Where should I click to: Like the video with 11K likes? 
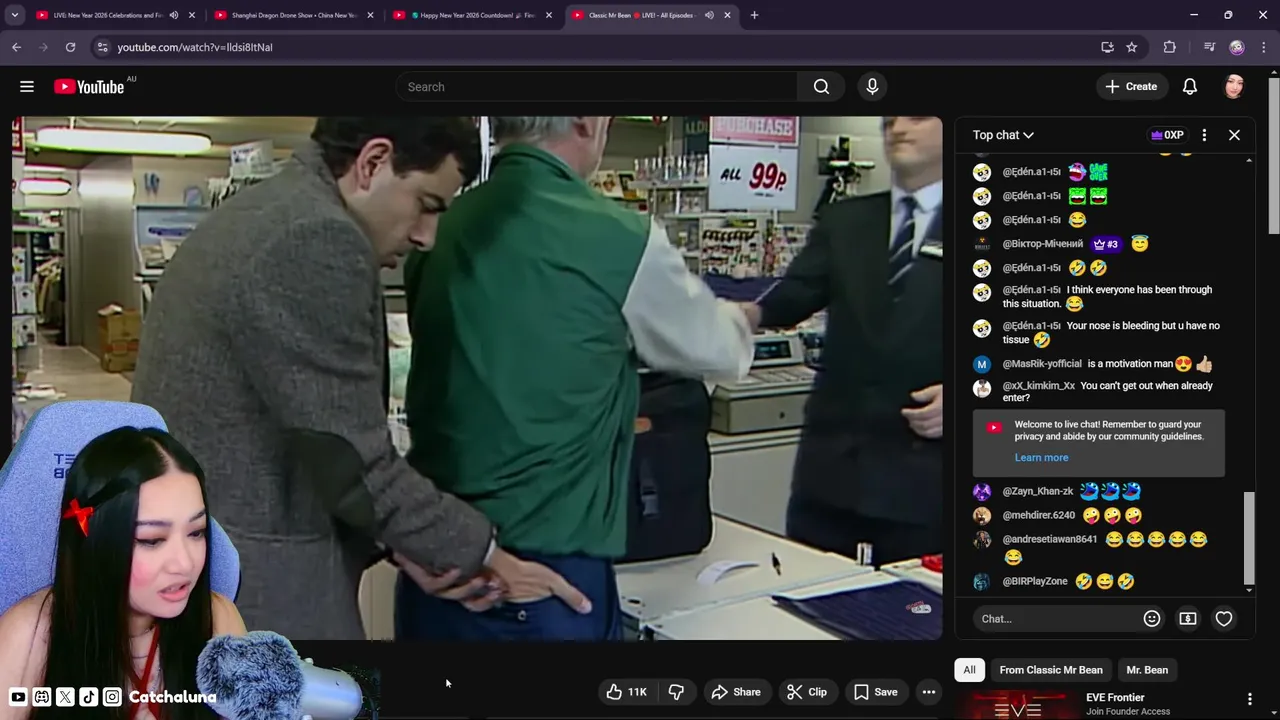[626, 692]
